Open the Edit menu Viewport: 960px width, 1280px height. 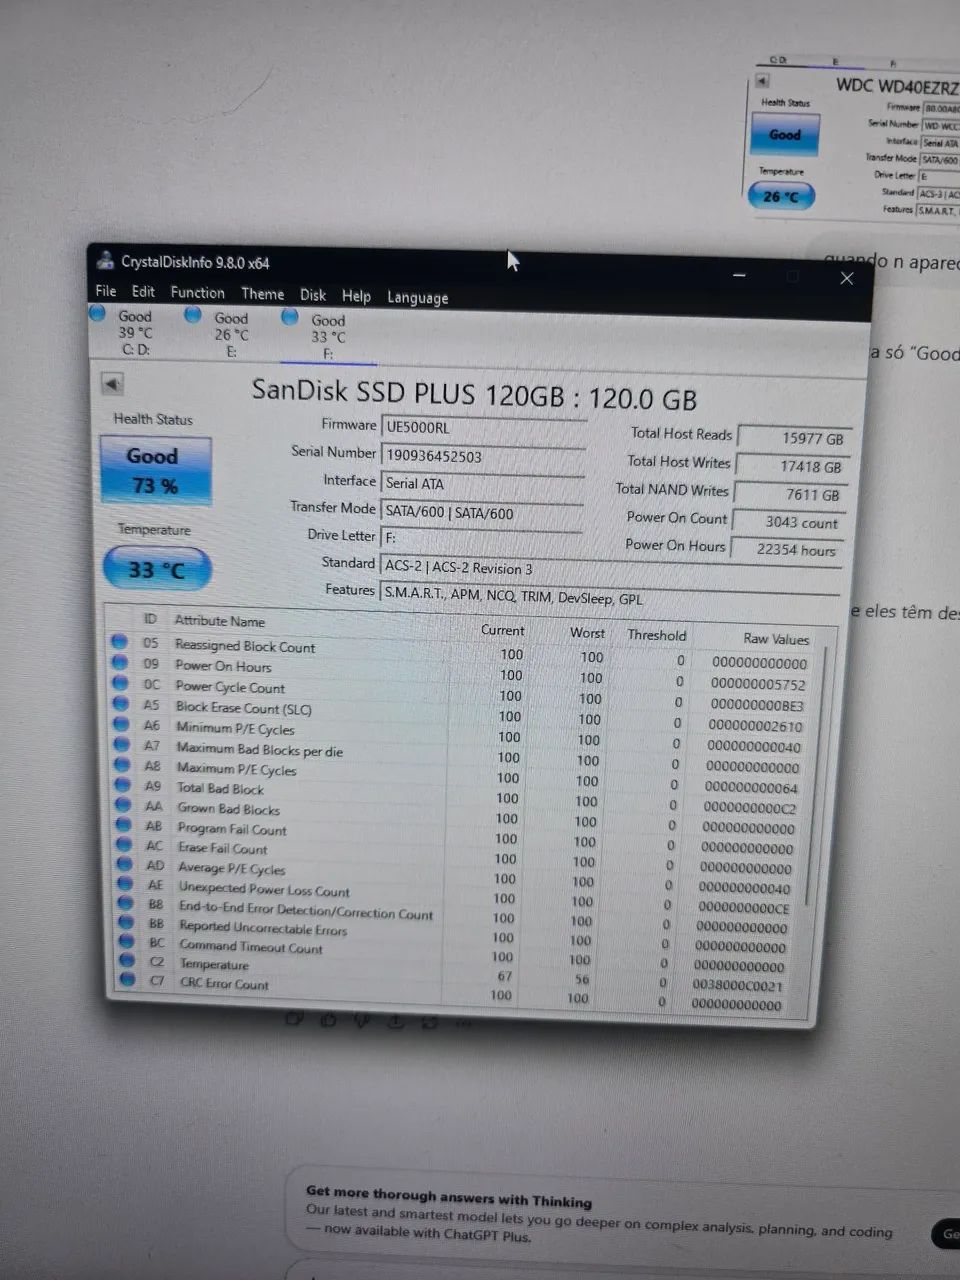click(x=143, y=292)
